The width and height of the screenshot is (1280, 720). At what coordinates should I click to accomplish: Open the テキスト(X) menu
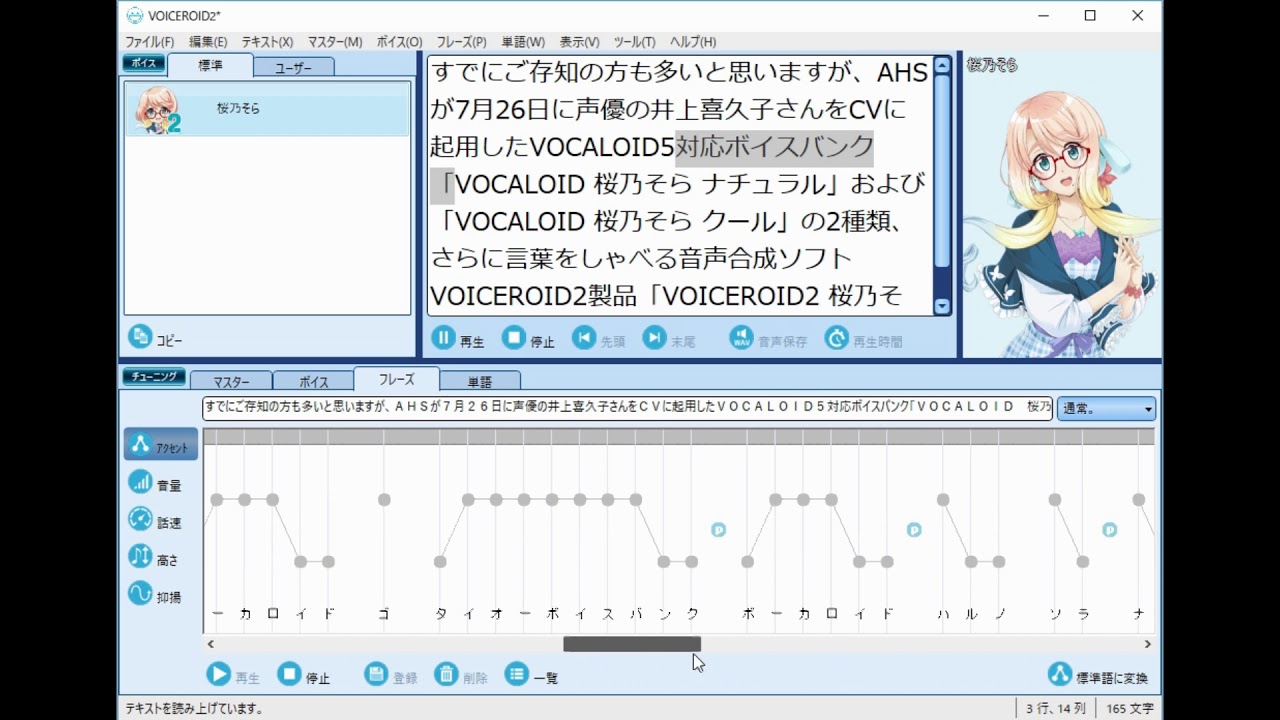click(x=267, y=42)
